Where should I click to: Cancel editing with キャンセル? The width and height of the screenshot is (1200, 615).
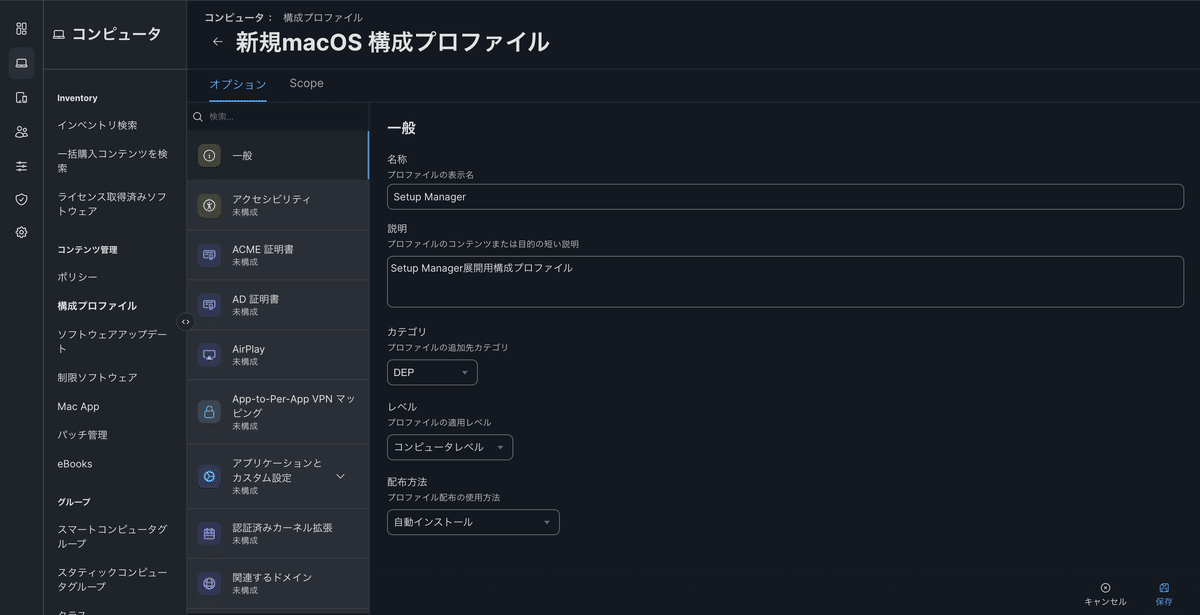point(1106,596)
